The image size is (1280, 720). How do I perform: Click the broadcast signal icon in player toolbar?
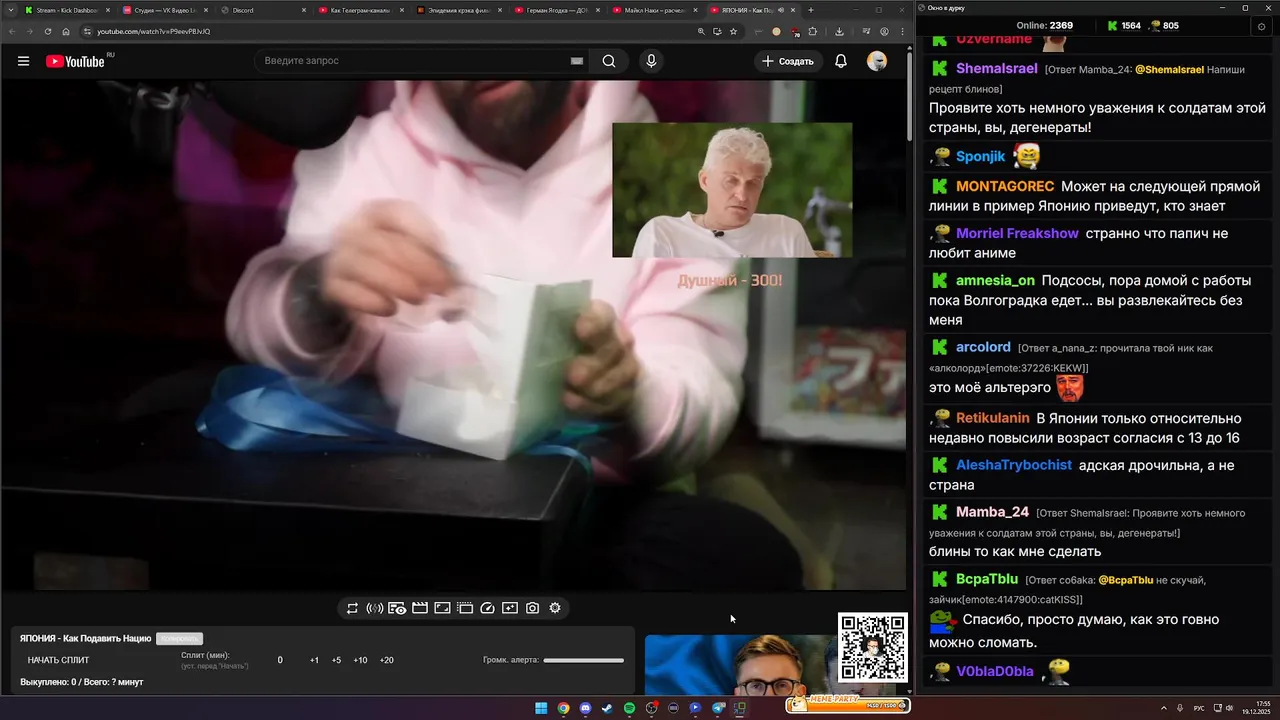(375, 608)
